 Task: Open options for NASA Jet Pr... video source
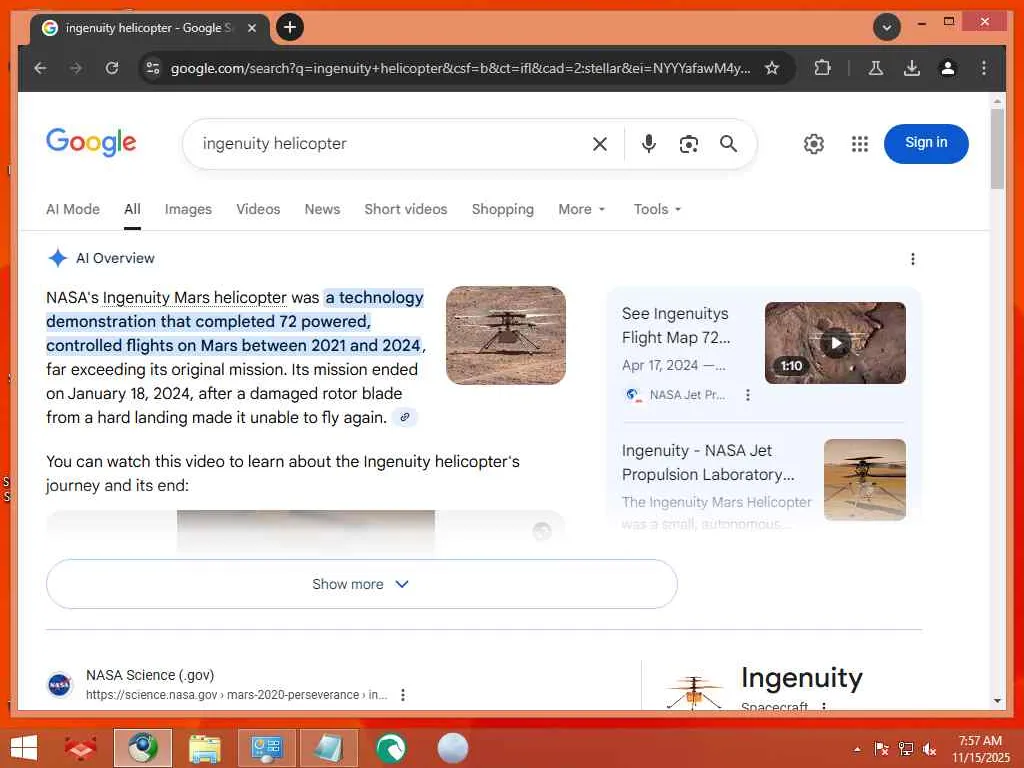[748, 395]
